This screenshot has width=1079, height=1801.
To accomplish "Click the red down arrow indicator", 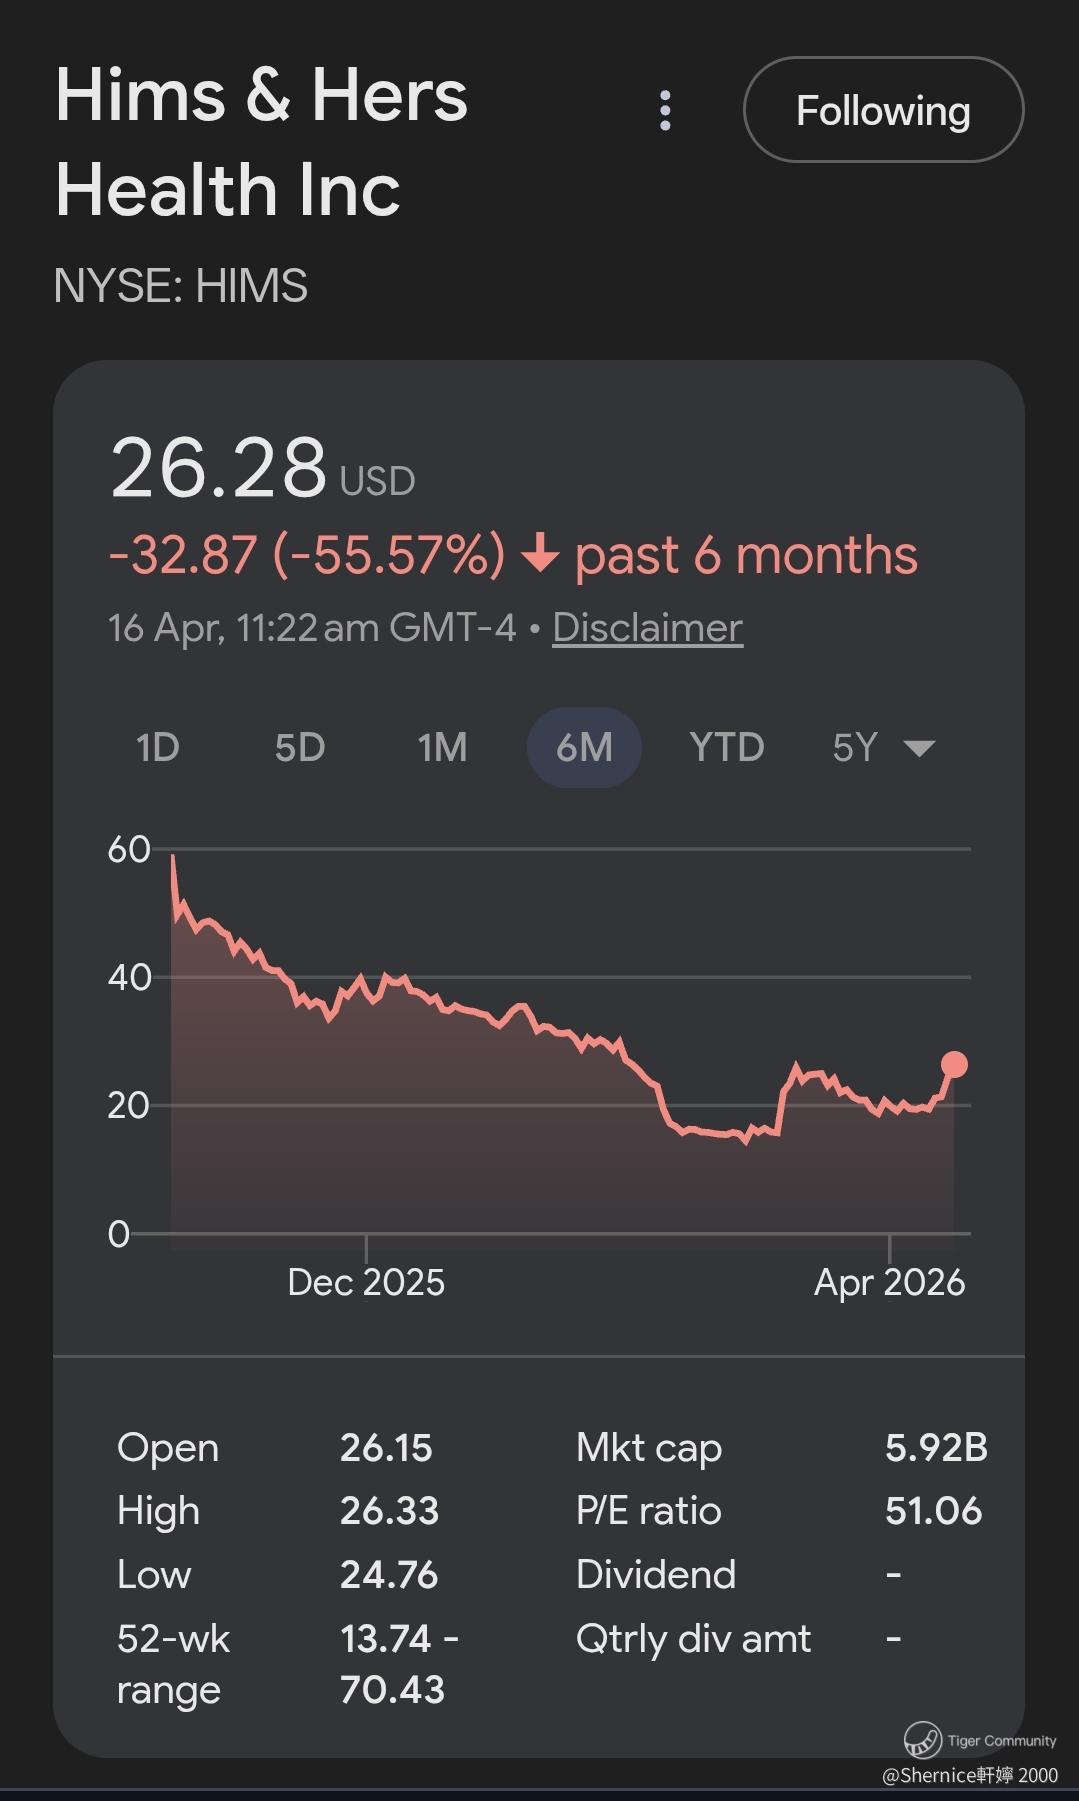I will [541, 554].
